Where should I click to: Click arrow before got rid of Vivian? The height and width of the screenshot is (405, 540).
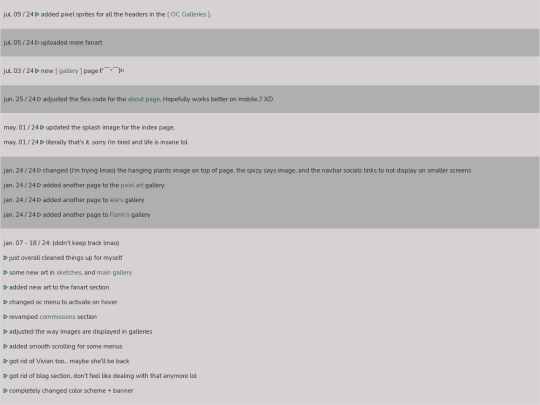coord(6,361)
